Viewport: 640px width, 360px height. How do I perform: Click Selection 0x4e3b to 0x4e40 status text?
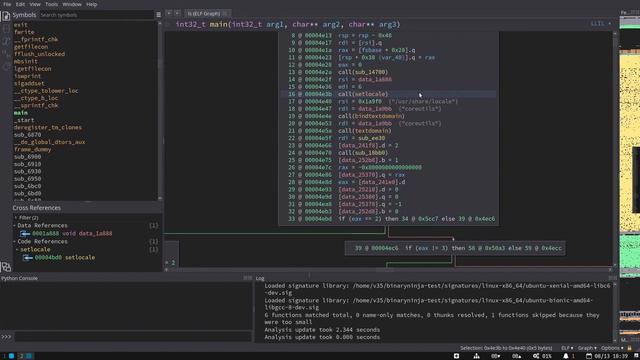506,348
